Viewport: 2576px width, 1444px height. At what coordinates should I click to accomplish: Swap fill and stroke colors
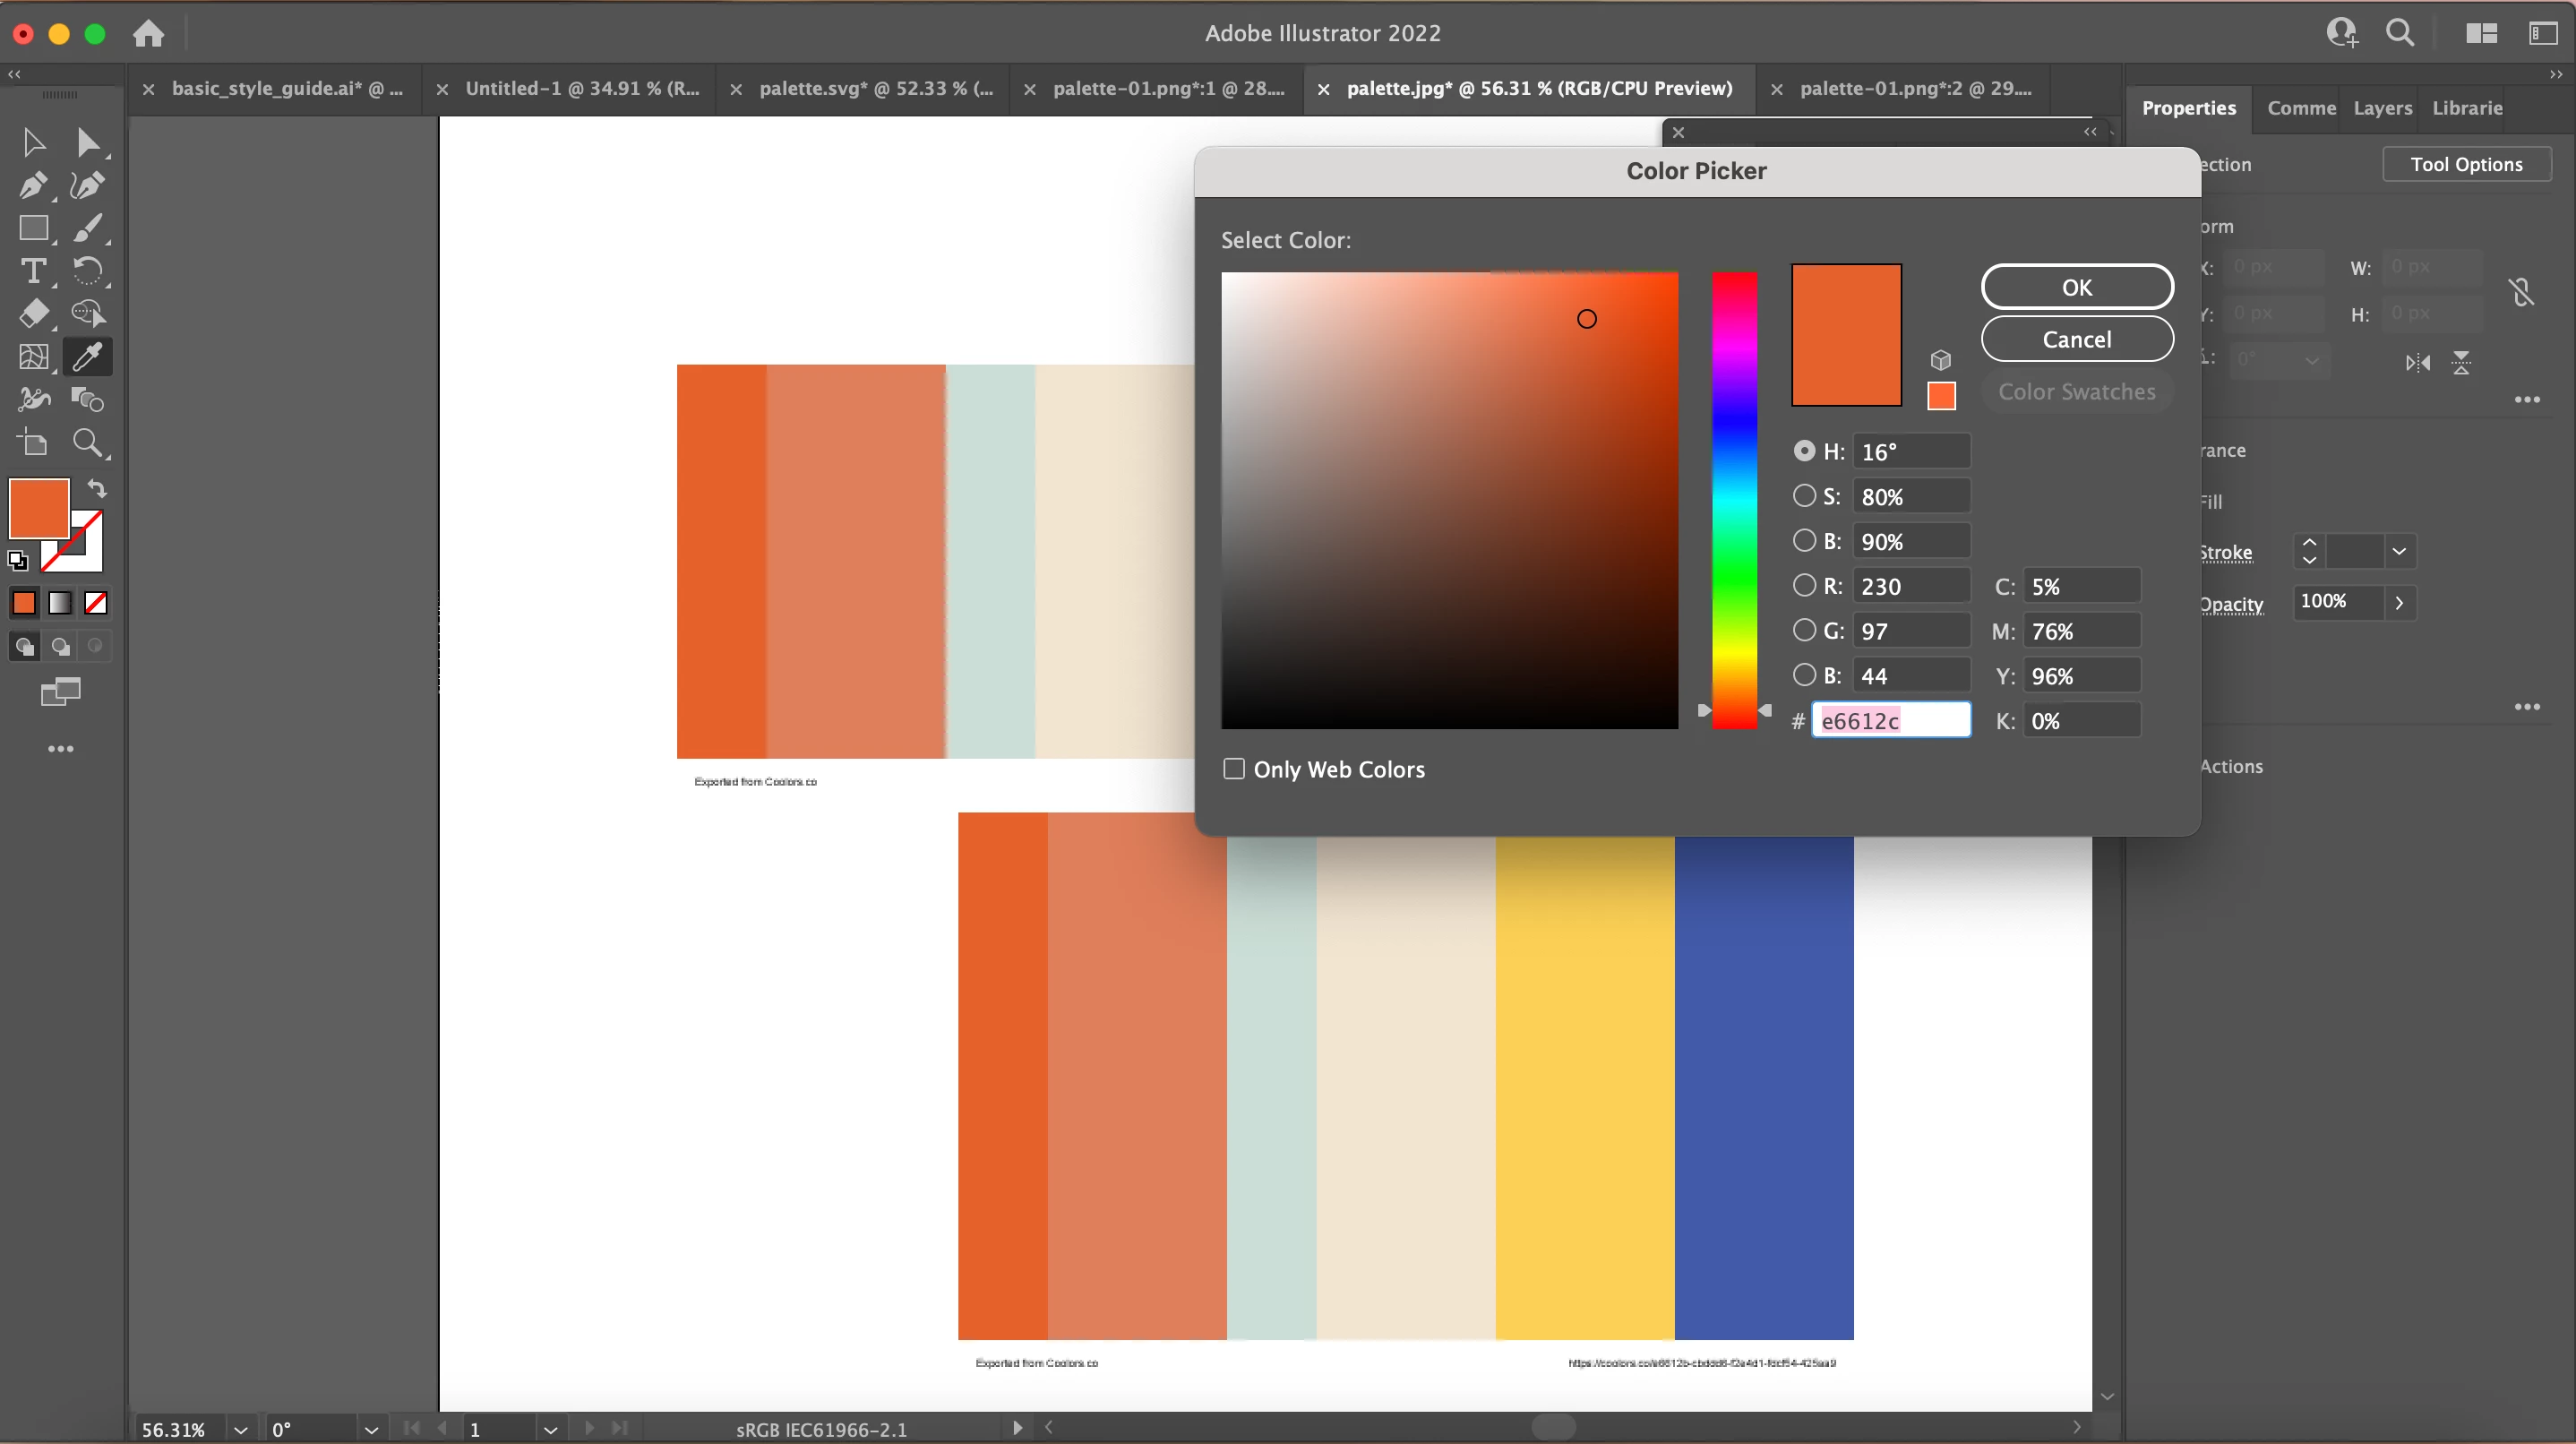[x=97, y=488]
